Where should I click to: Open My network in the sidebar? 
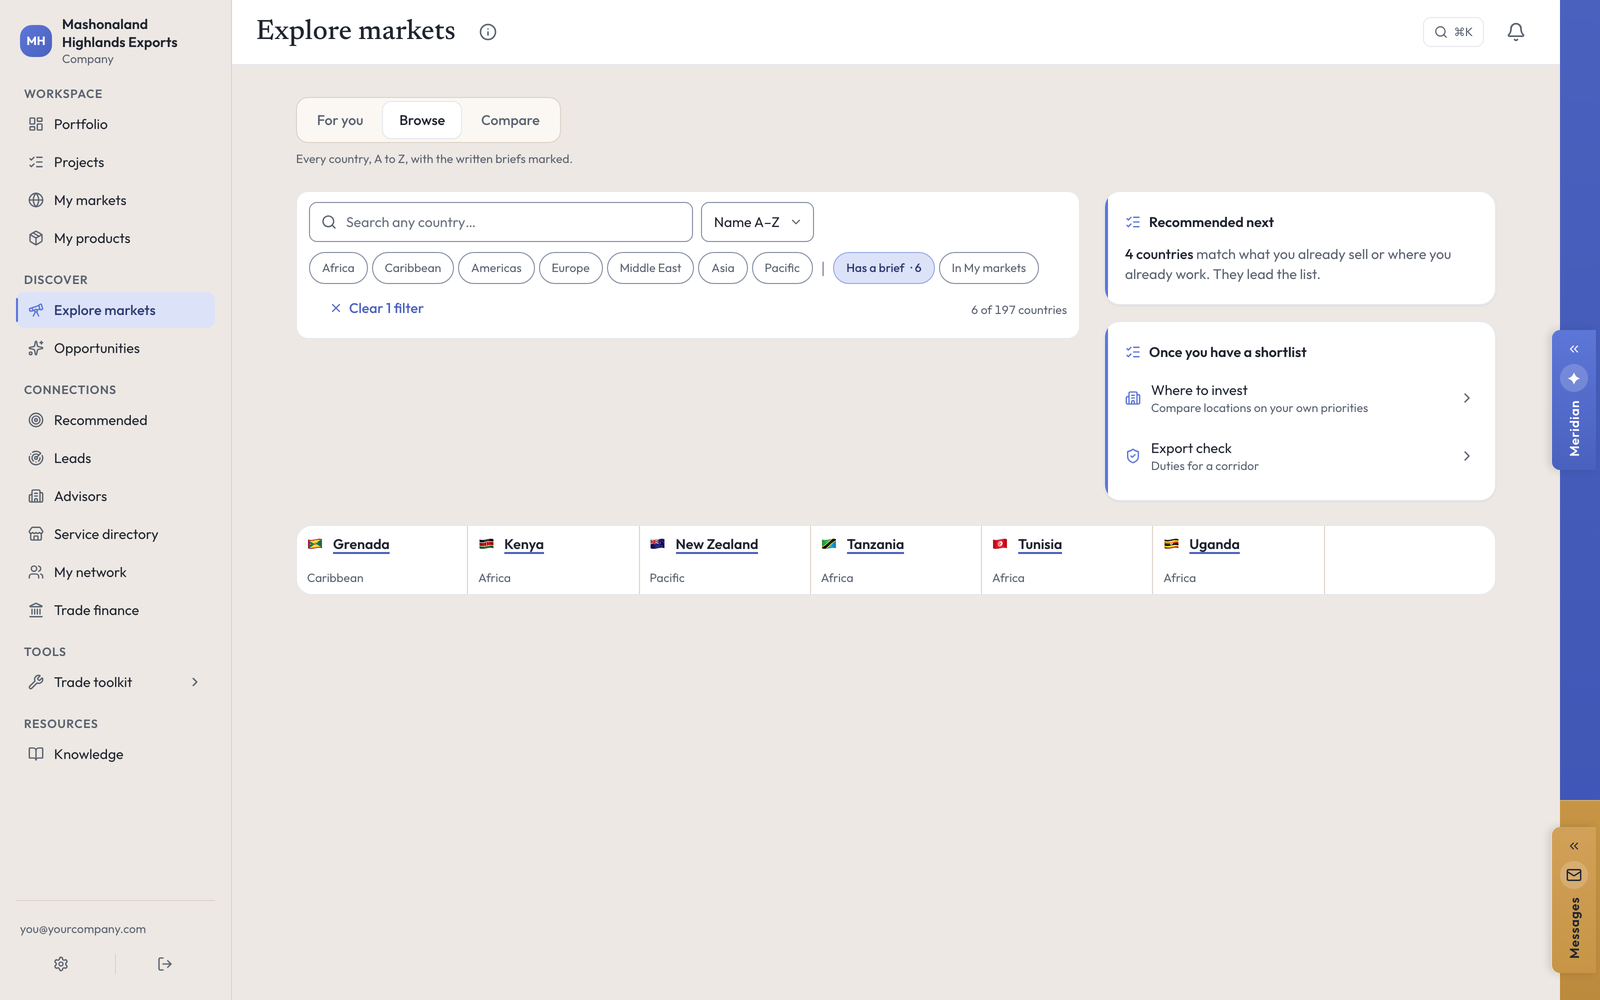115,572
